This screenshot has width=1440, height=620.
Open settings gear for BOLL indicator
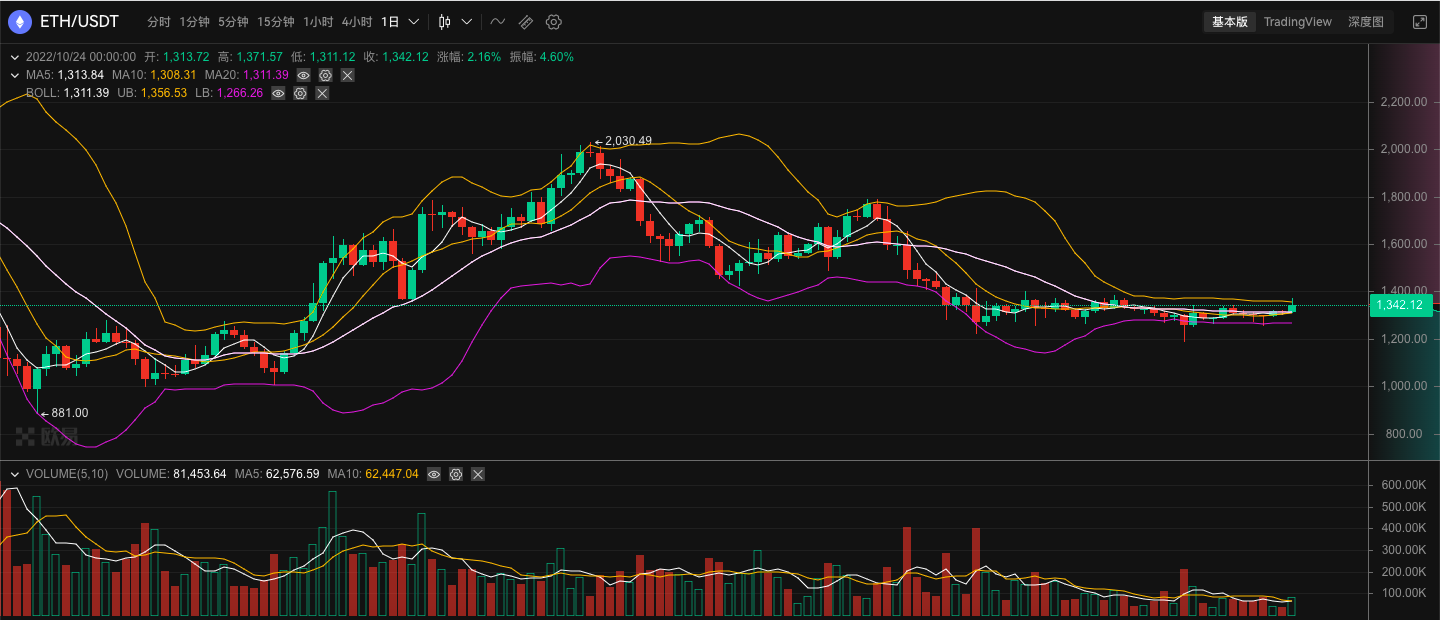(300, 93)
